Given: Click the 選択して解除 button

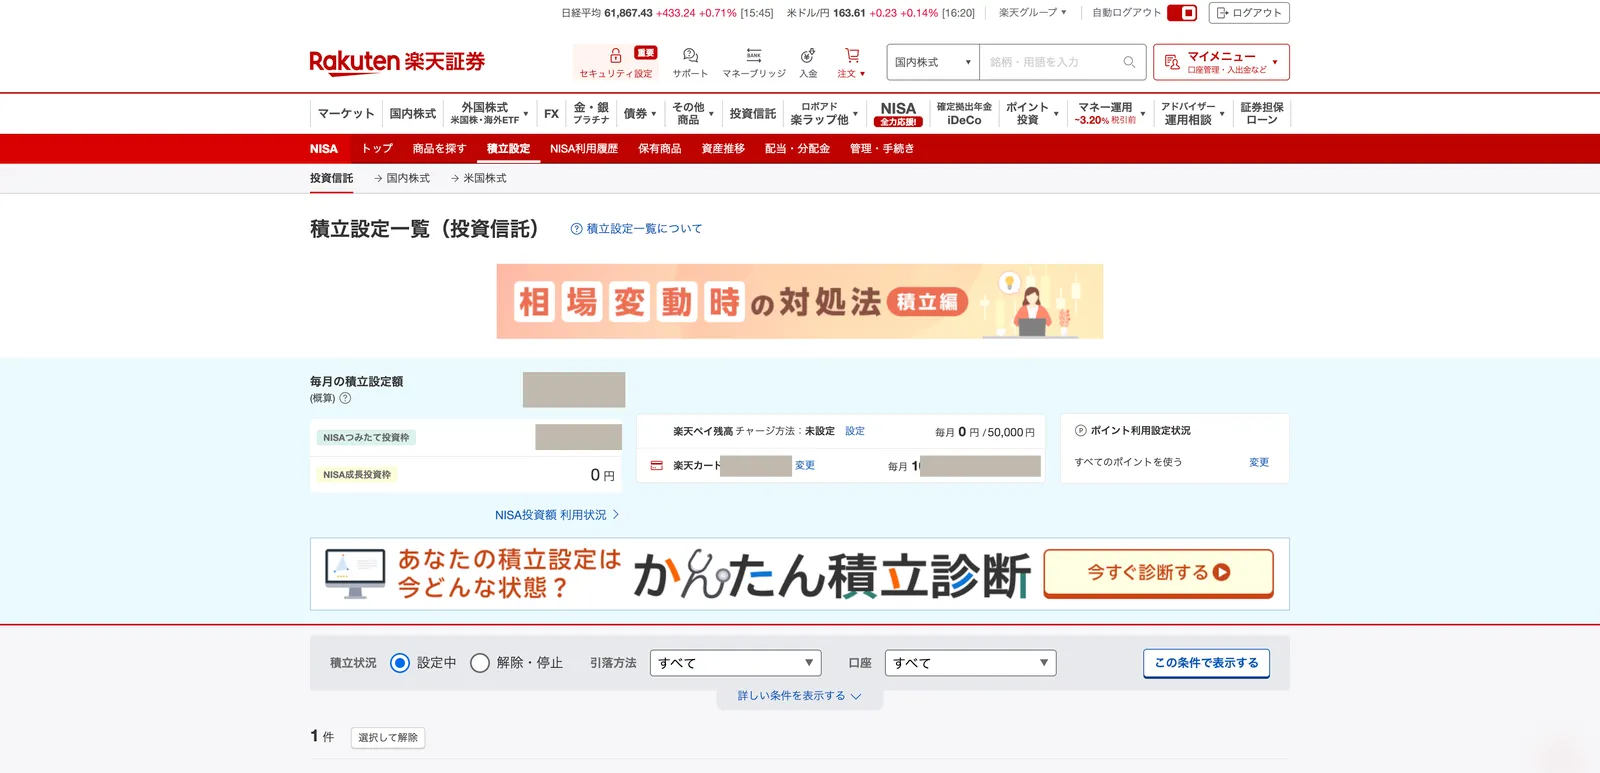Looking at the screenshot, I should tap(388, 738).
